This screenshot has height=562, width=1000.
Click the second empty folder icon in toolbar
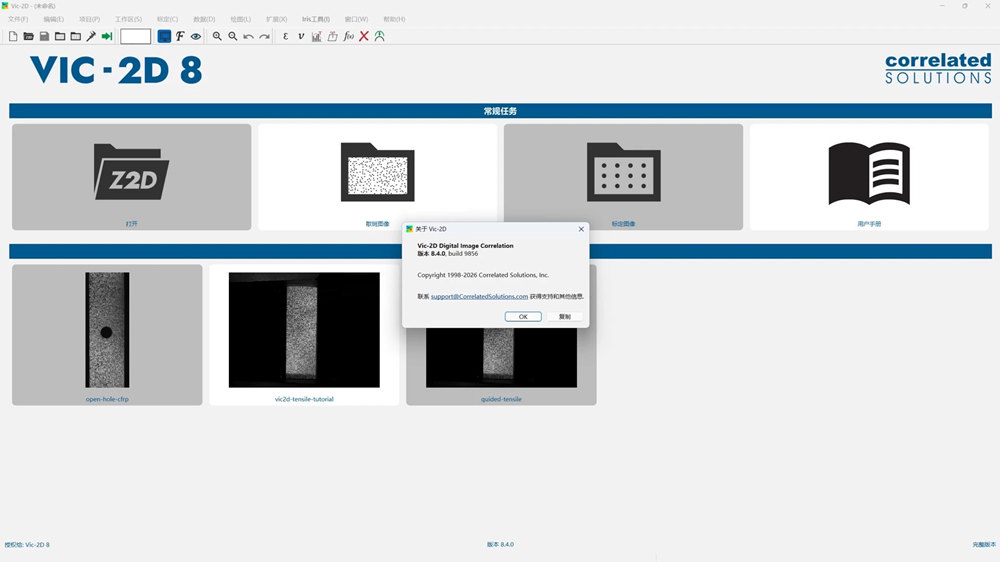pos(75,36)
